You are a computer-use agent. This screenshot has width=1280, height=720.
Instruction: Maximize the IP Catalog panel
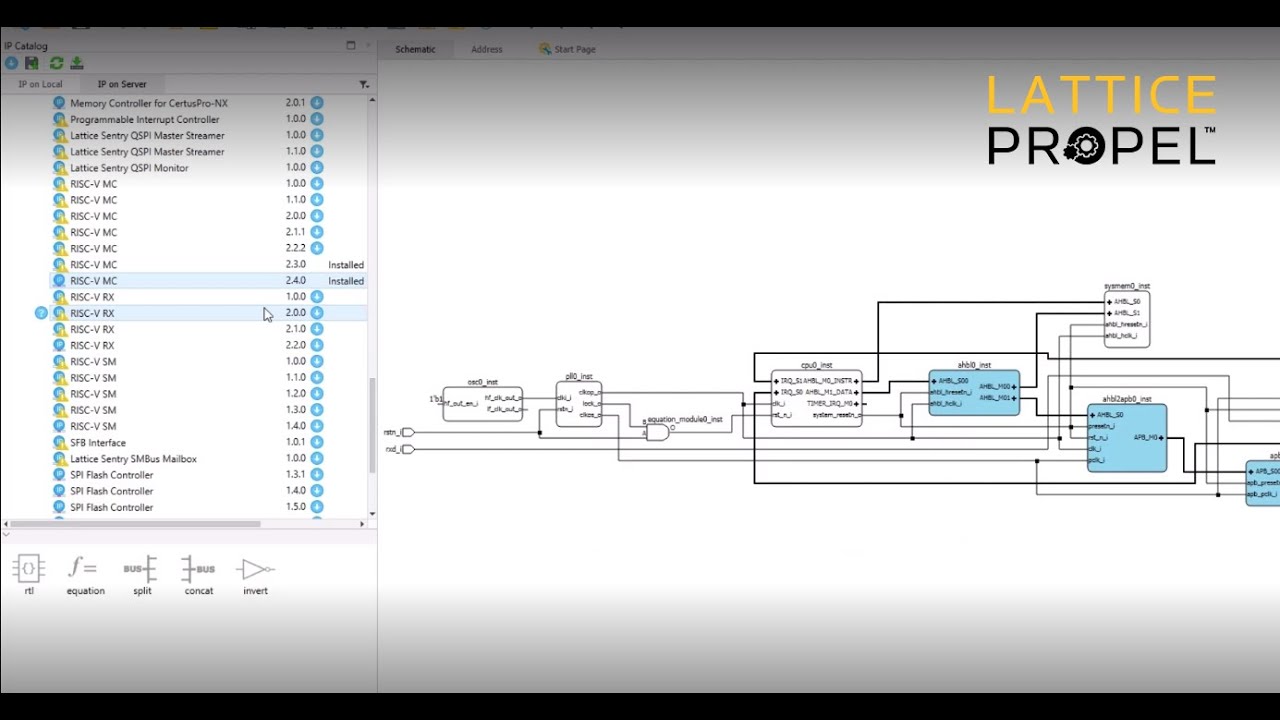click(351, 45)
